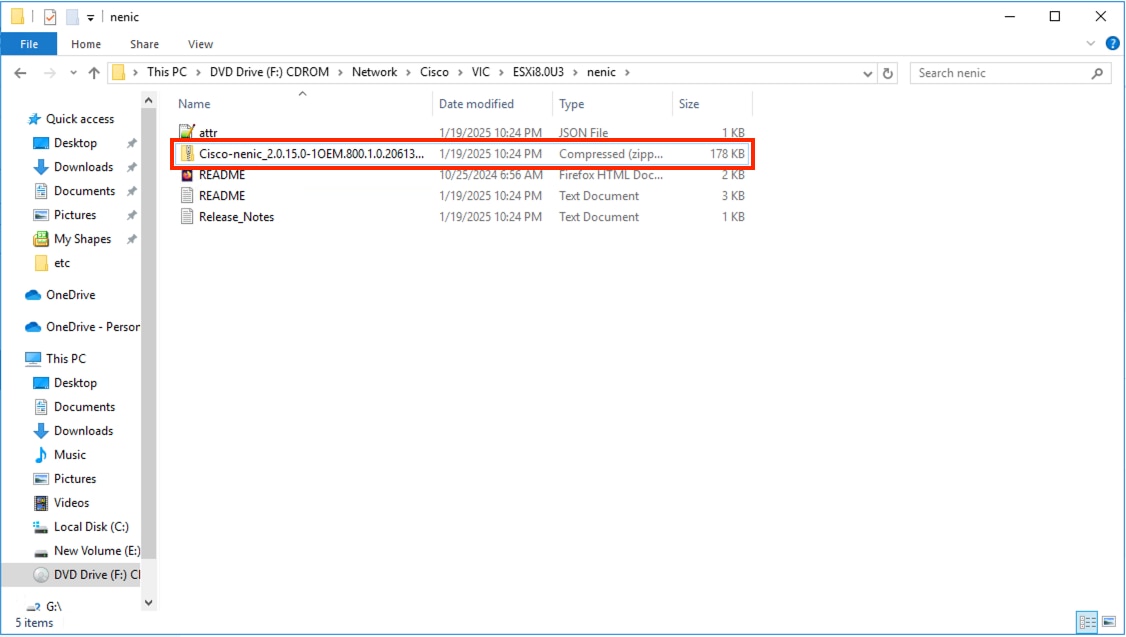Screen dimensions: 1126x637
Task: Select the Release_Notes file icon
Action: (x=187, y=217)
